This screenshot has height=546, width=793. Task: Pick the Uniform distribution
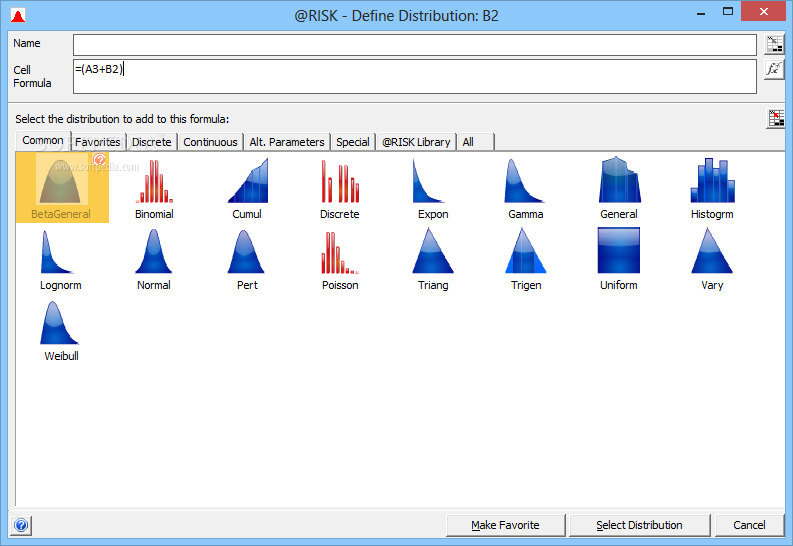pos(619,259)
